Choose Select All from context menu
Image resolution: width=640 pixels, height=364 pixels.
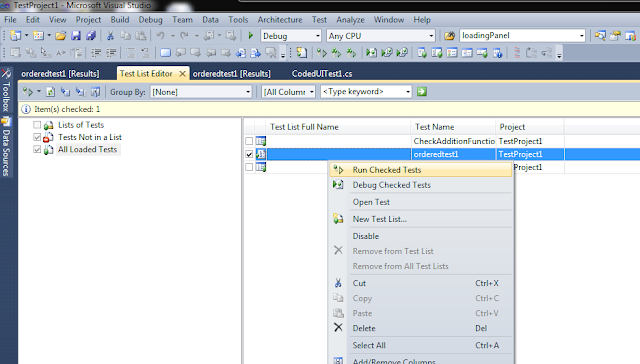(421, 345)
